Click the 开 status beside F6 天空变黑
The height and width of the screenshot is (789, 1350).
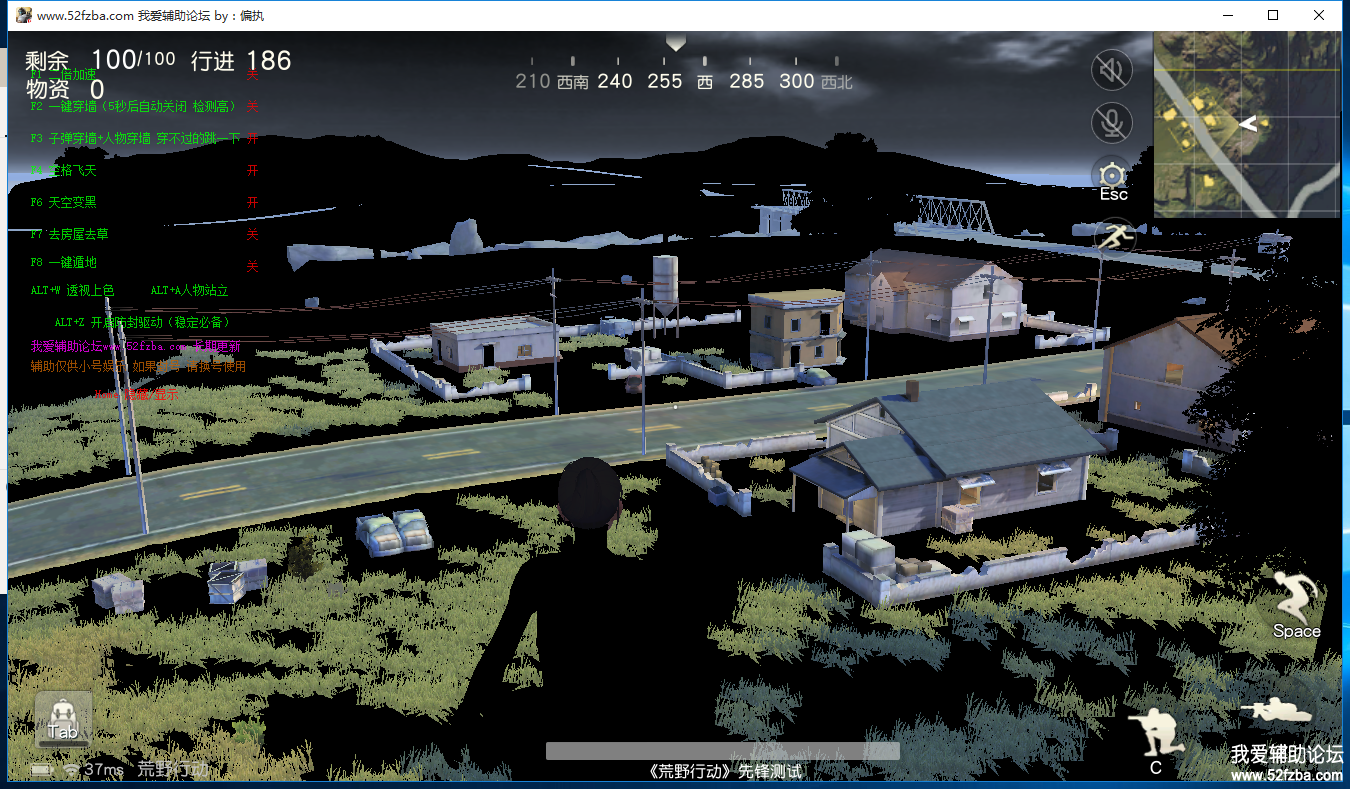pos(253,202)
